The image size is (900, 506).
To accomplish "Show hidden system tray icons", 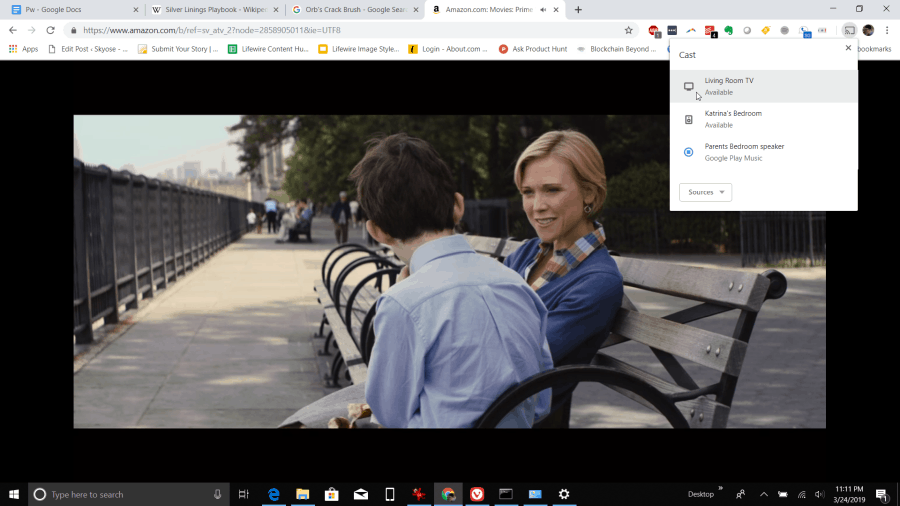I will tap(763, 494).
